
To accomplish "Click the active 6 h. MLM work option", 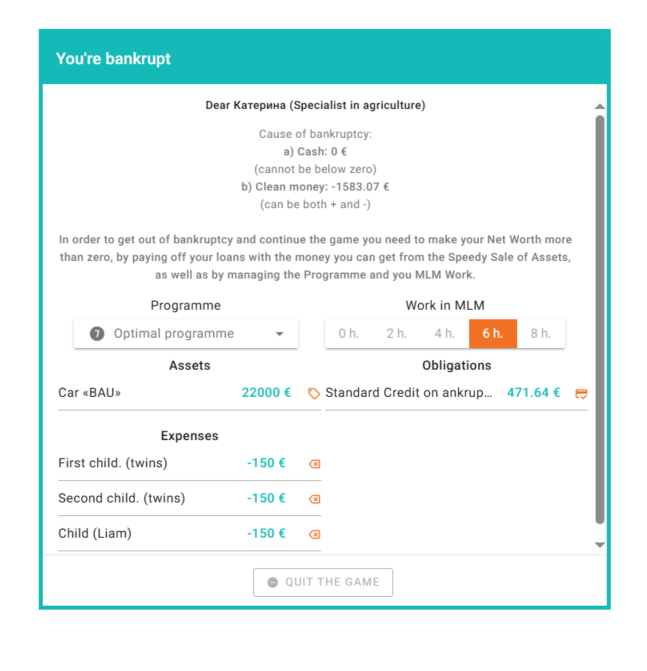I will pyautogui.click(x=492, y=334).
